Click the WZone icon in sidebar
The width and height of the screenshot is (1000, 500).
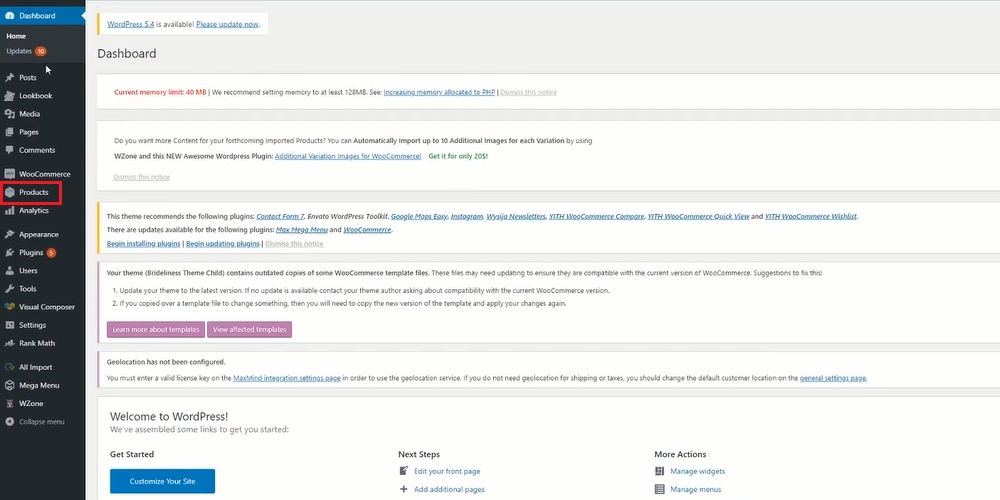click(10, 403)
